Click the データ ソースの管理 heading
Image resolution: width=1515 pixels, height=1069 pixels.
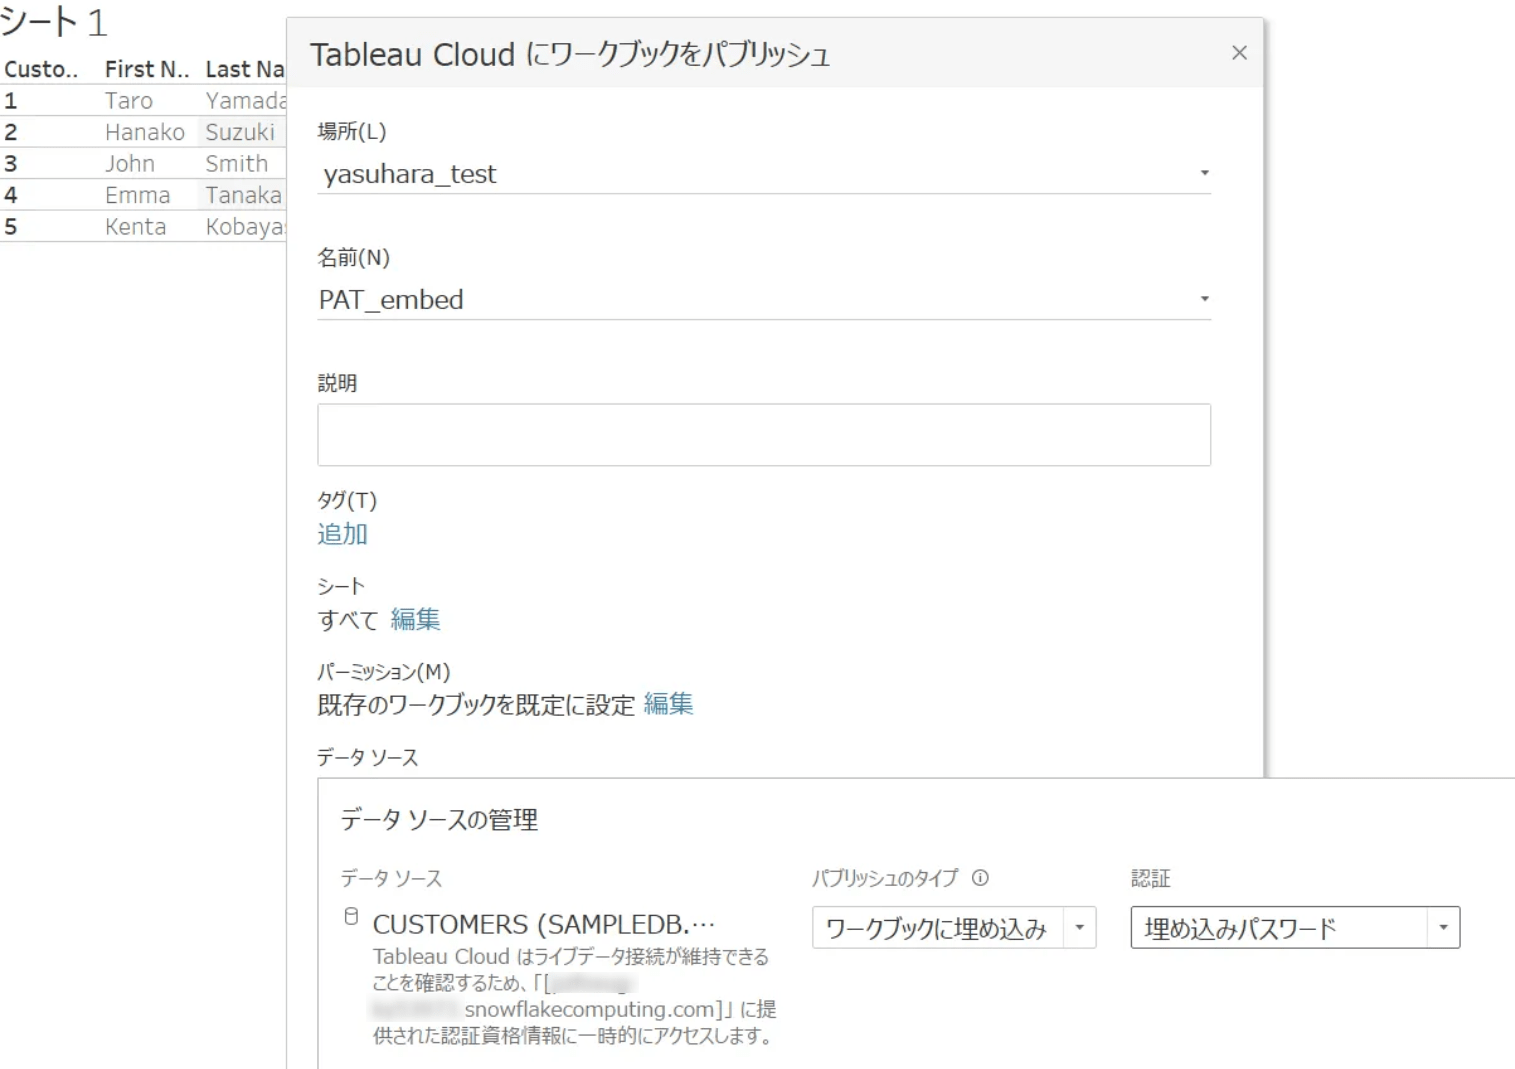click(x=439, y=820)
